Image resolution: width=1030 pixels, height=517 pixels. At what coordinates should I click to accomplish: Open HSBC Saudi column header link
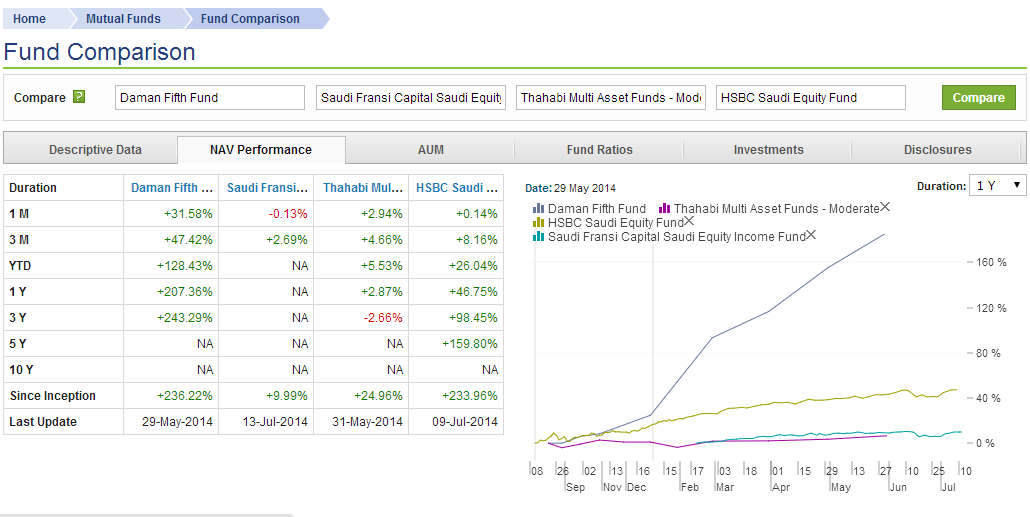point(457,188)
